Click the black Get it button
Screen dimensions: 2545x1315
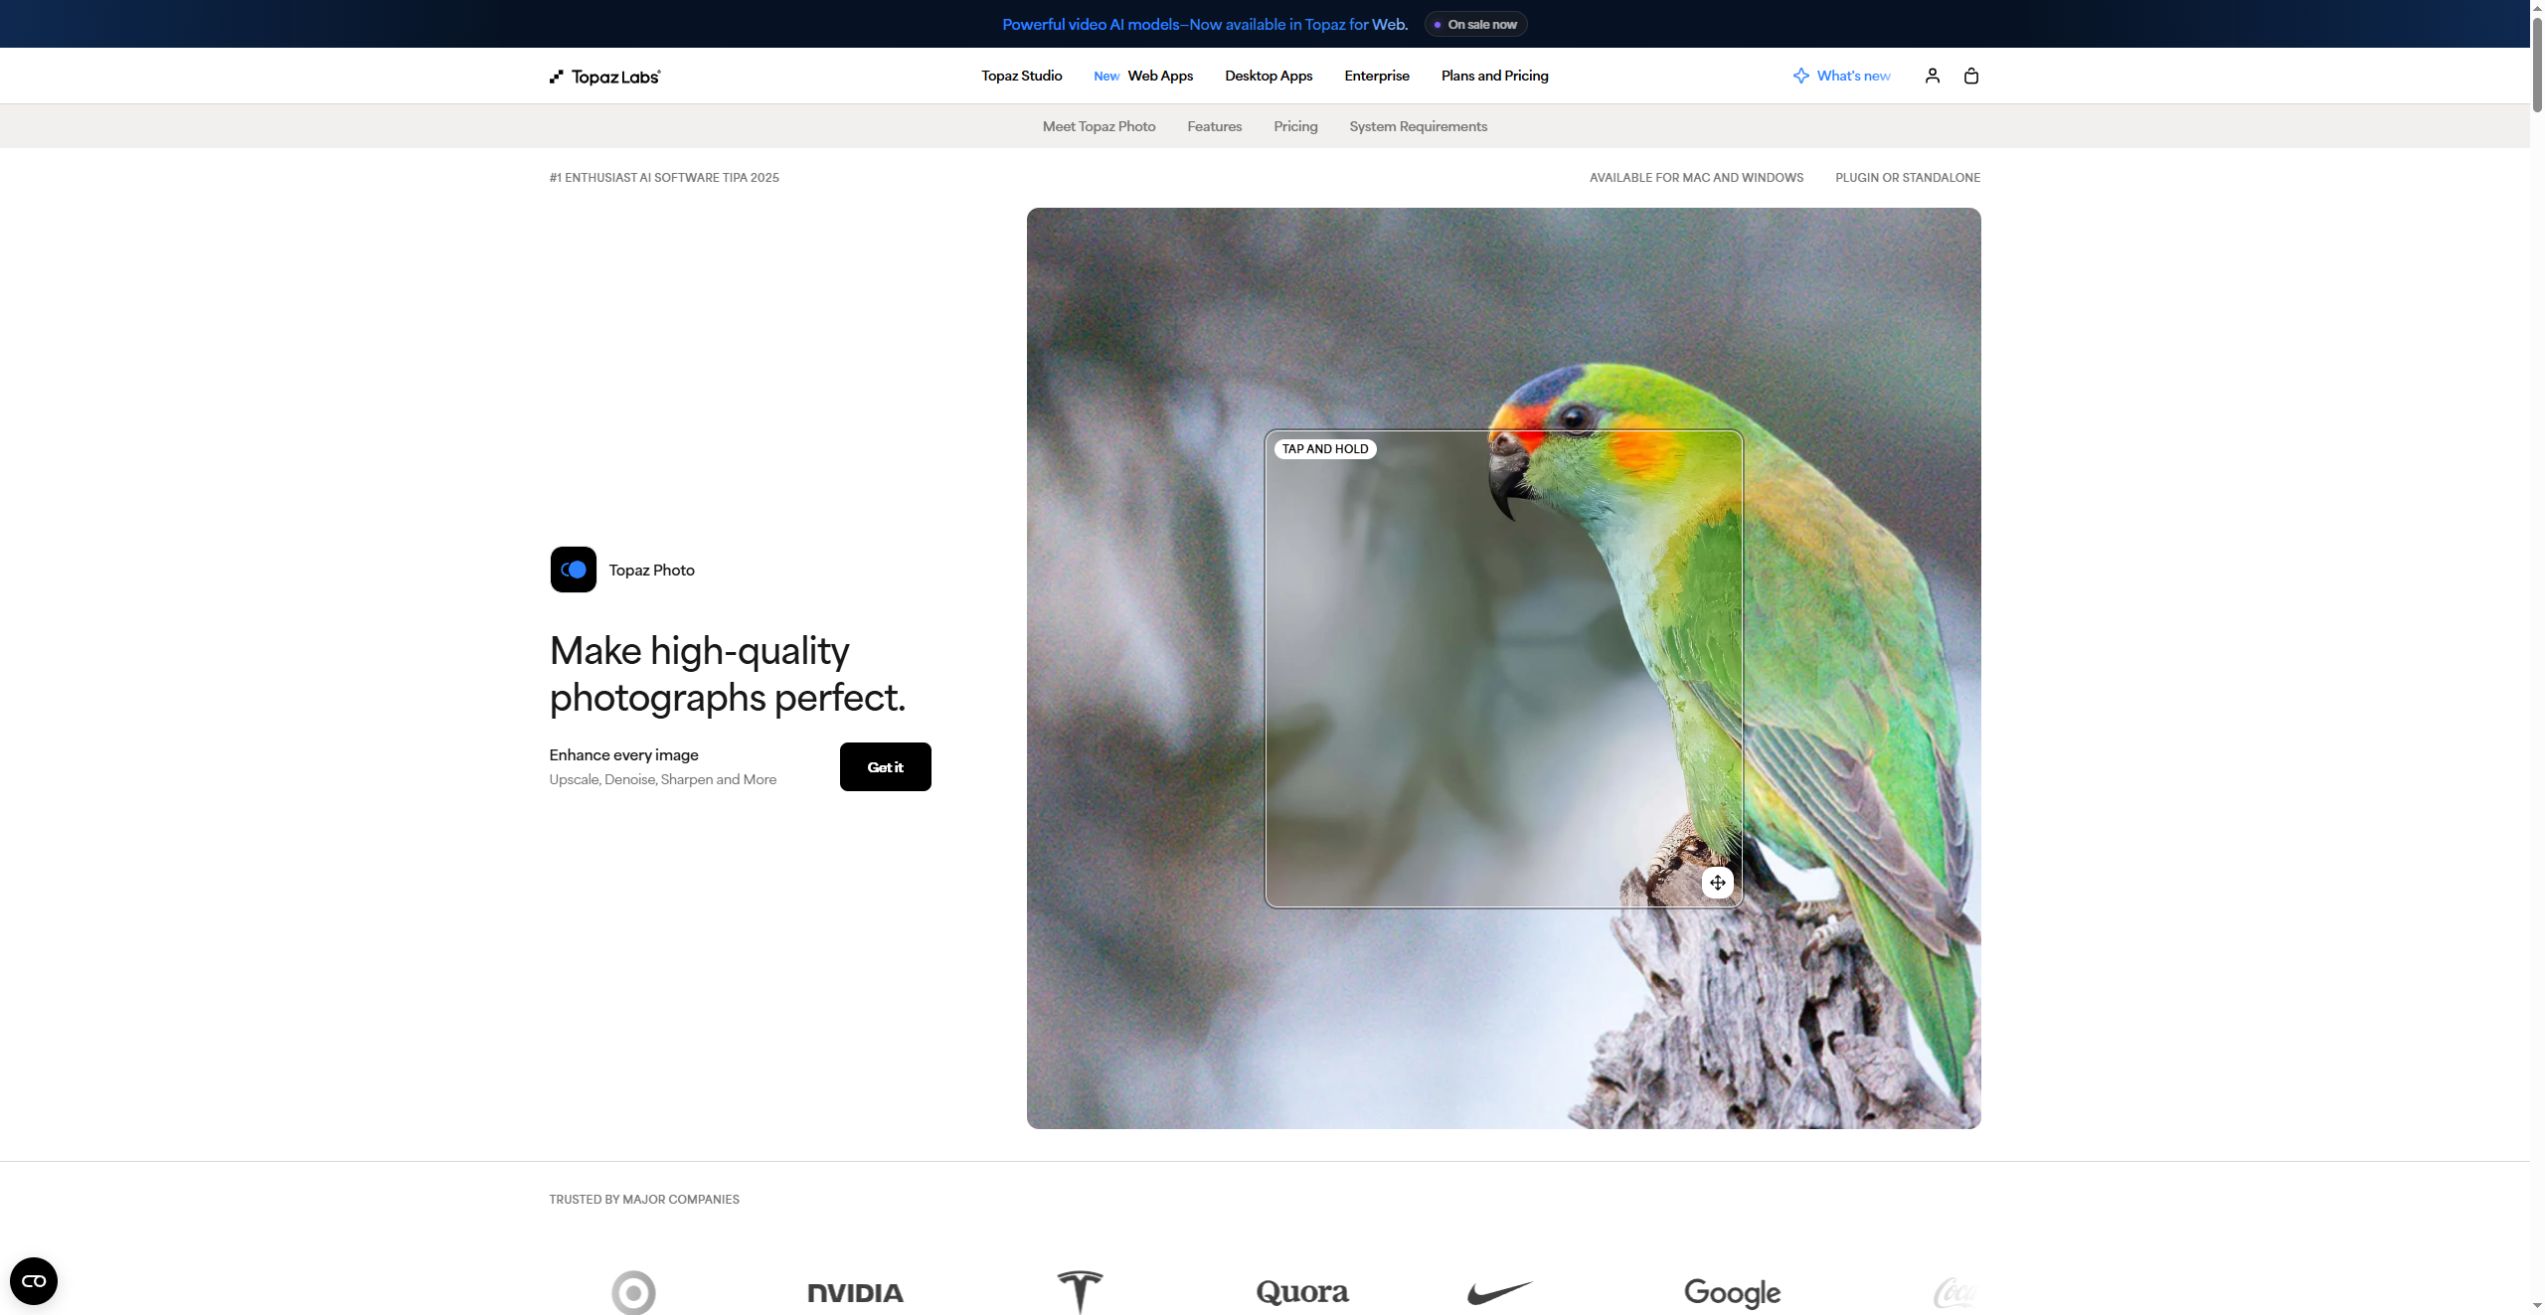point(885,767)
